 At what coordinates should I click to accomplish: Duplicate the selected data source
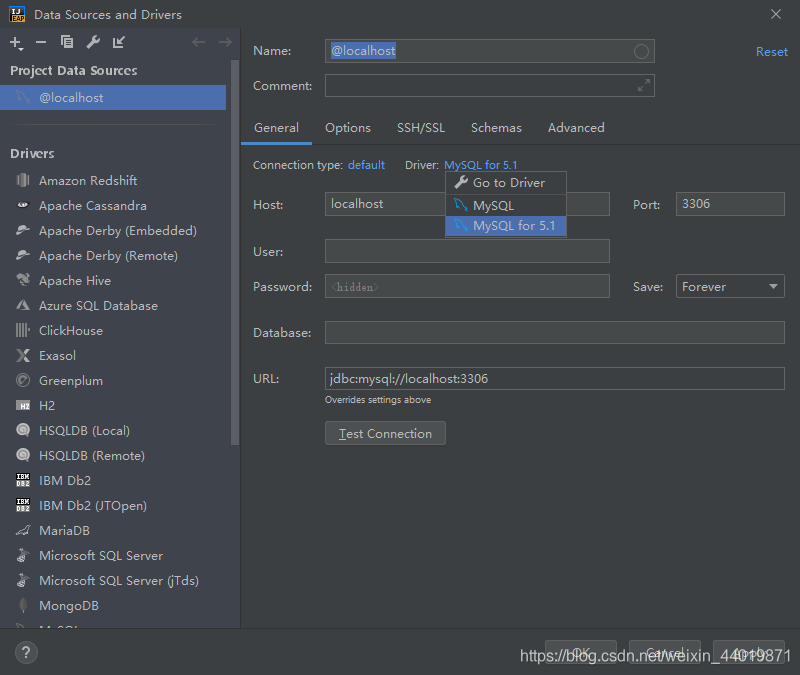[67, 42]
